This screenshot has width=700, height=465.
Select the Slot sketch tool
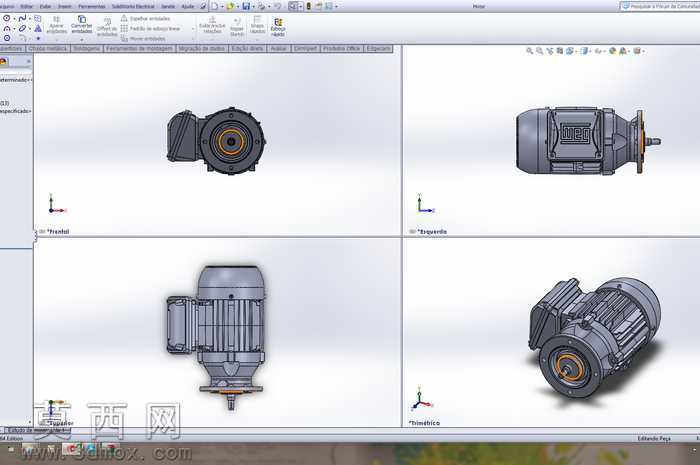tap(22, 29)
